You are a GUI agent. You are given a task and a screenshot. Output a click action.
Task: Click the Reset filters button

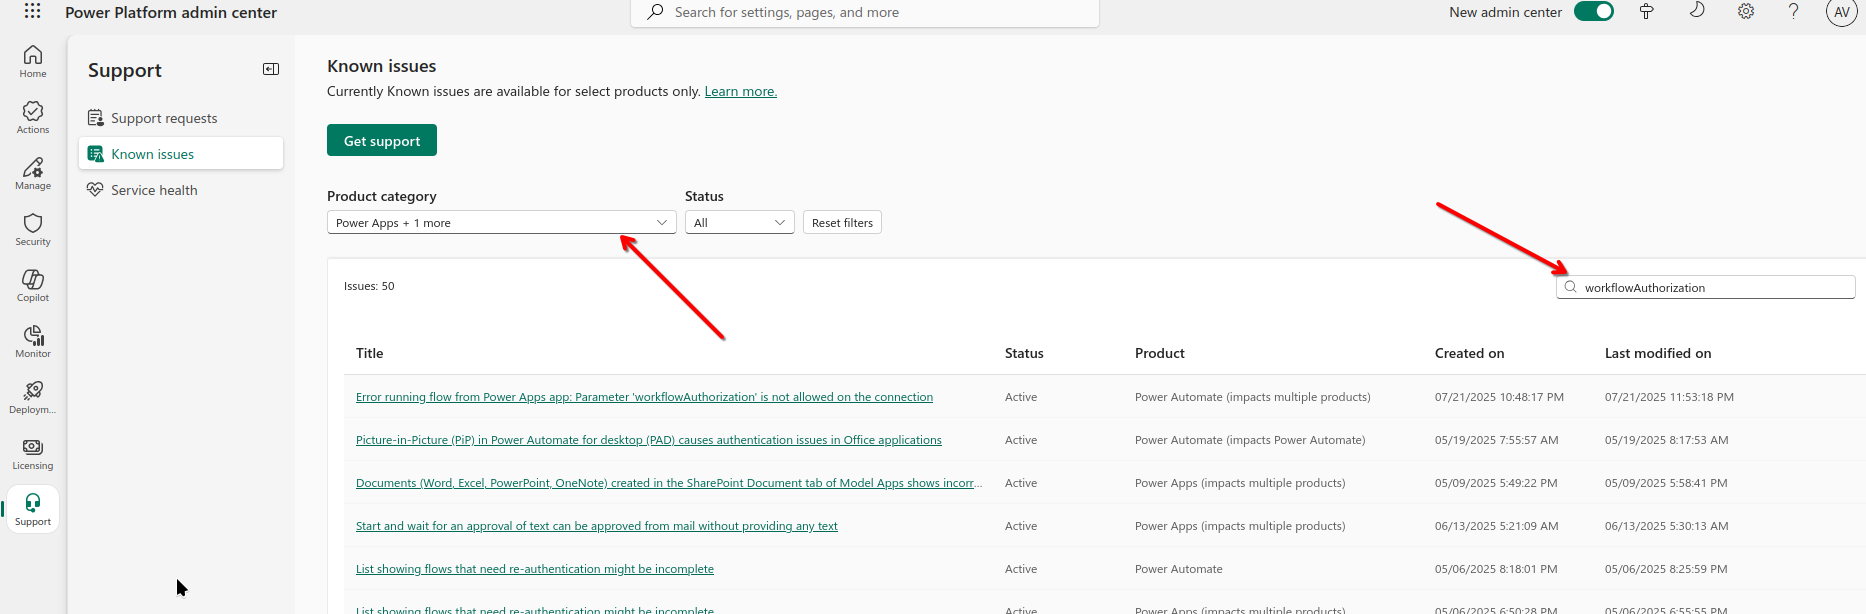pos(842,222)
